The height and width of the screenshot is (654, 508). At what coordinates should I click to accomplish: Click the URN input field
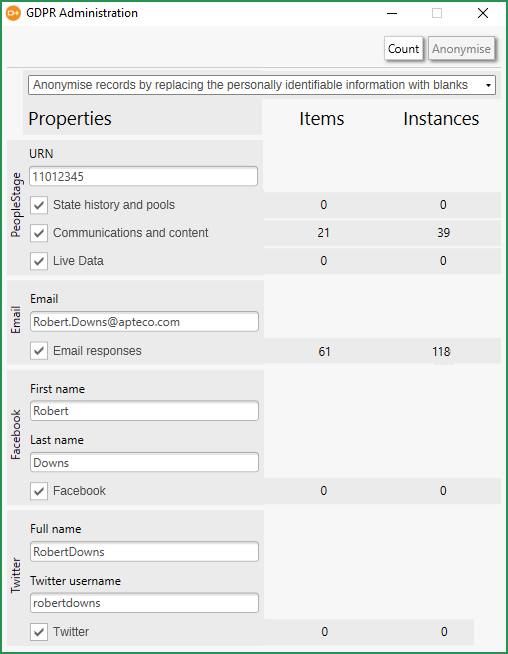[143, 176]
